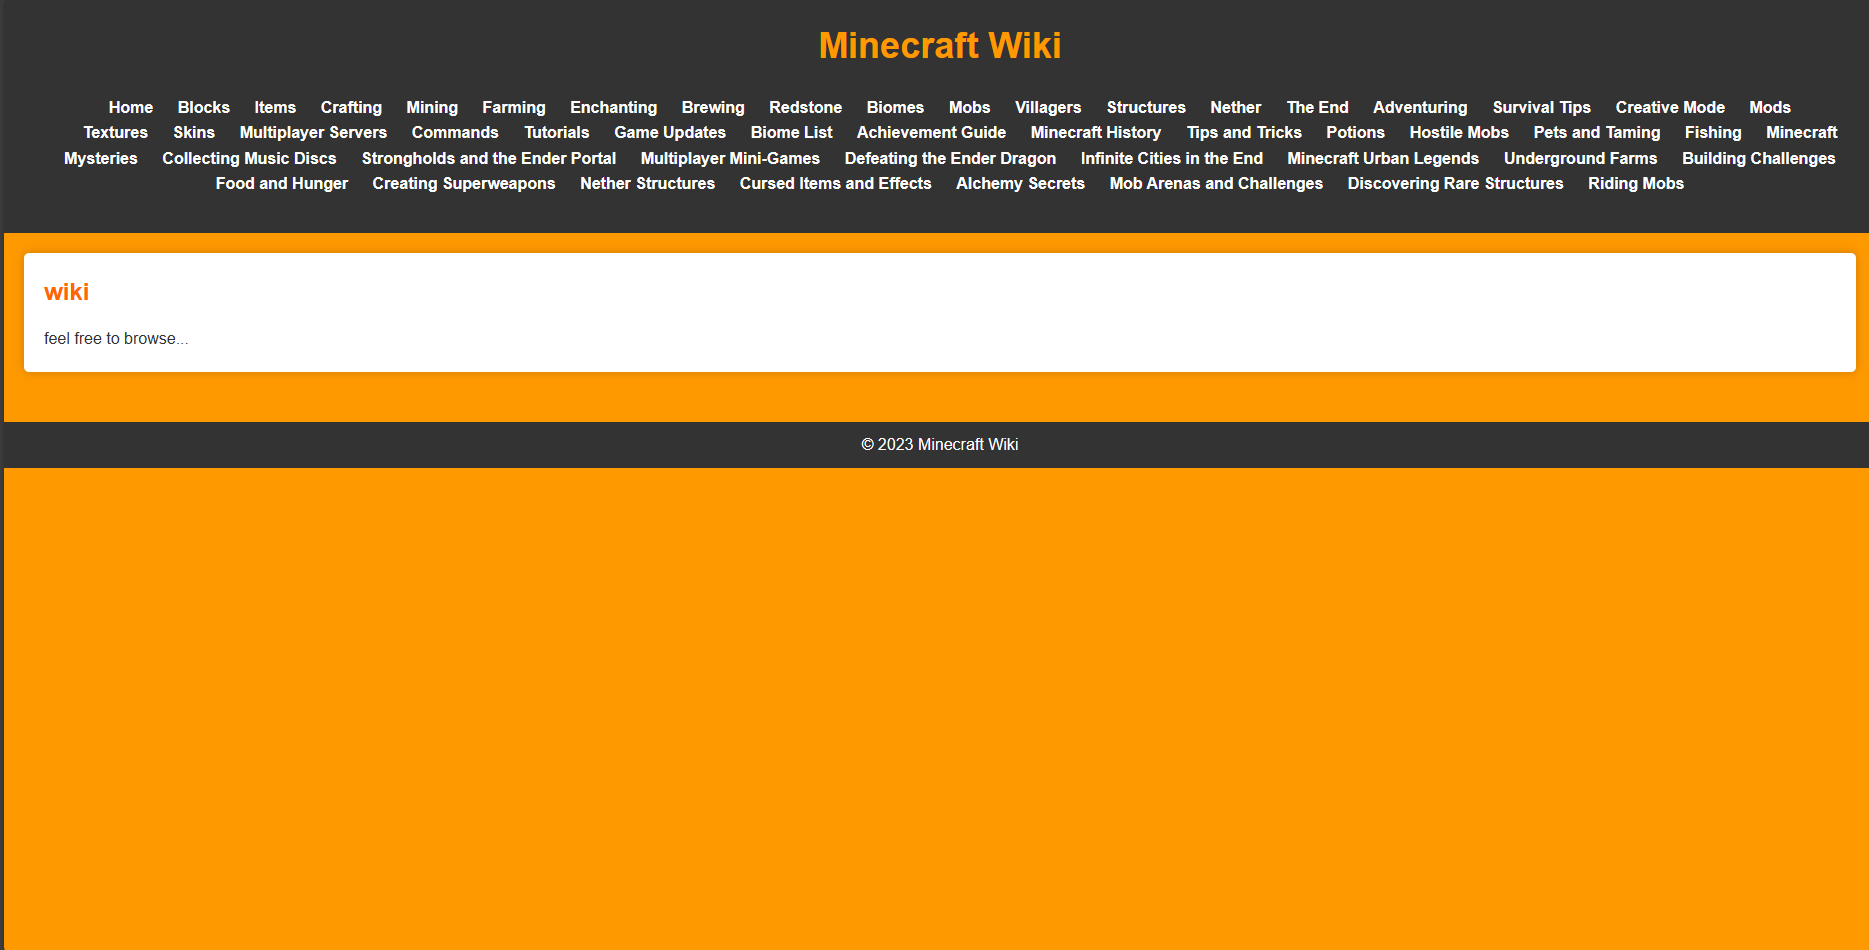Go to Biome List
1869x950 pixels.
pyautogui.click(x=792, y=132)
